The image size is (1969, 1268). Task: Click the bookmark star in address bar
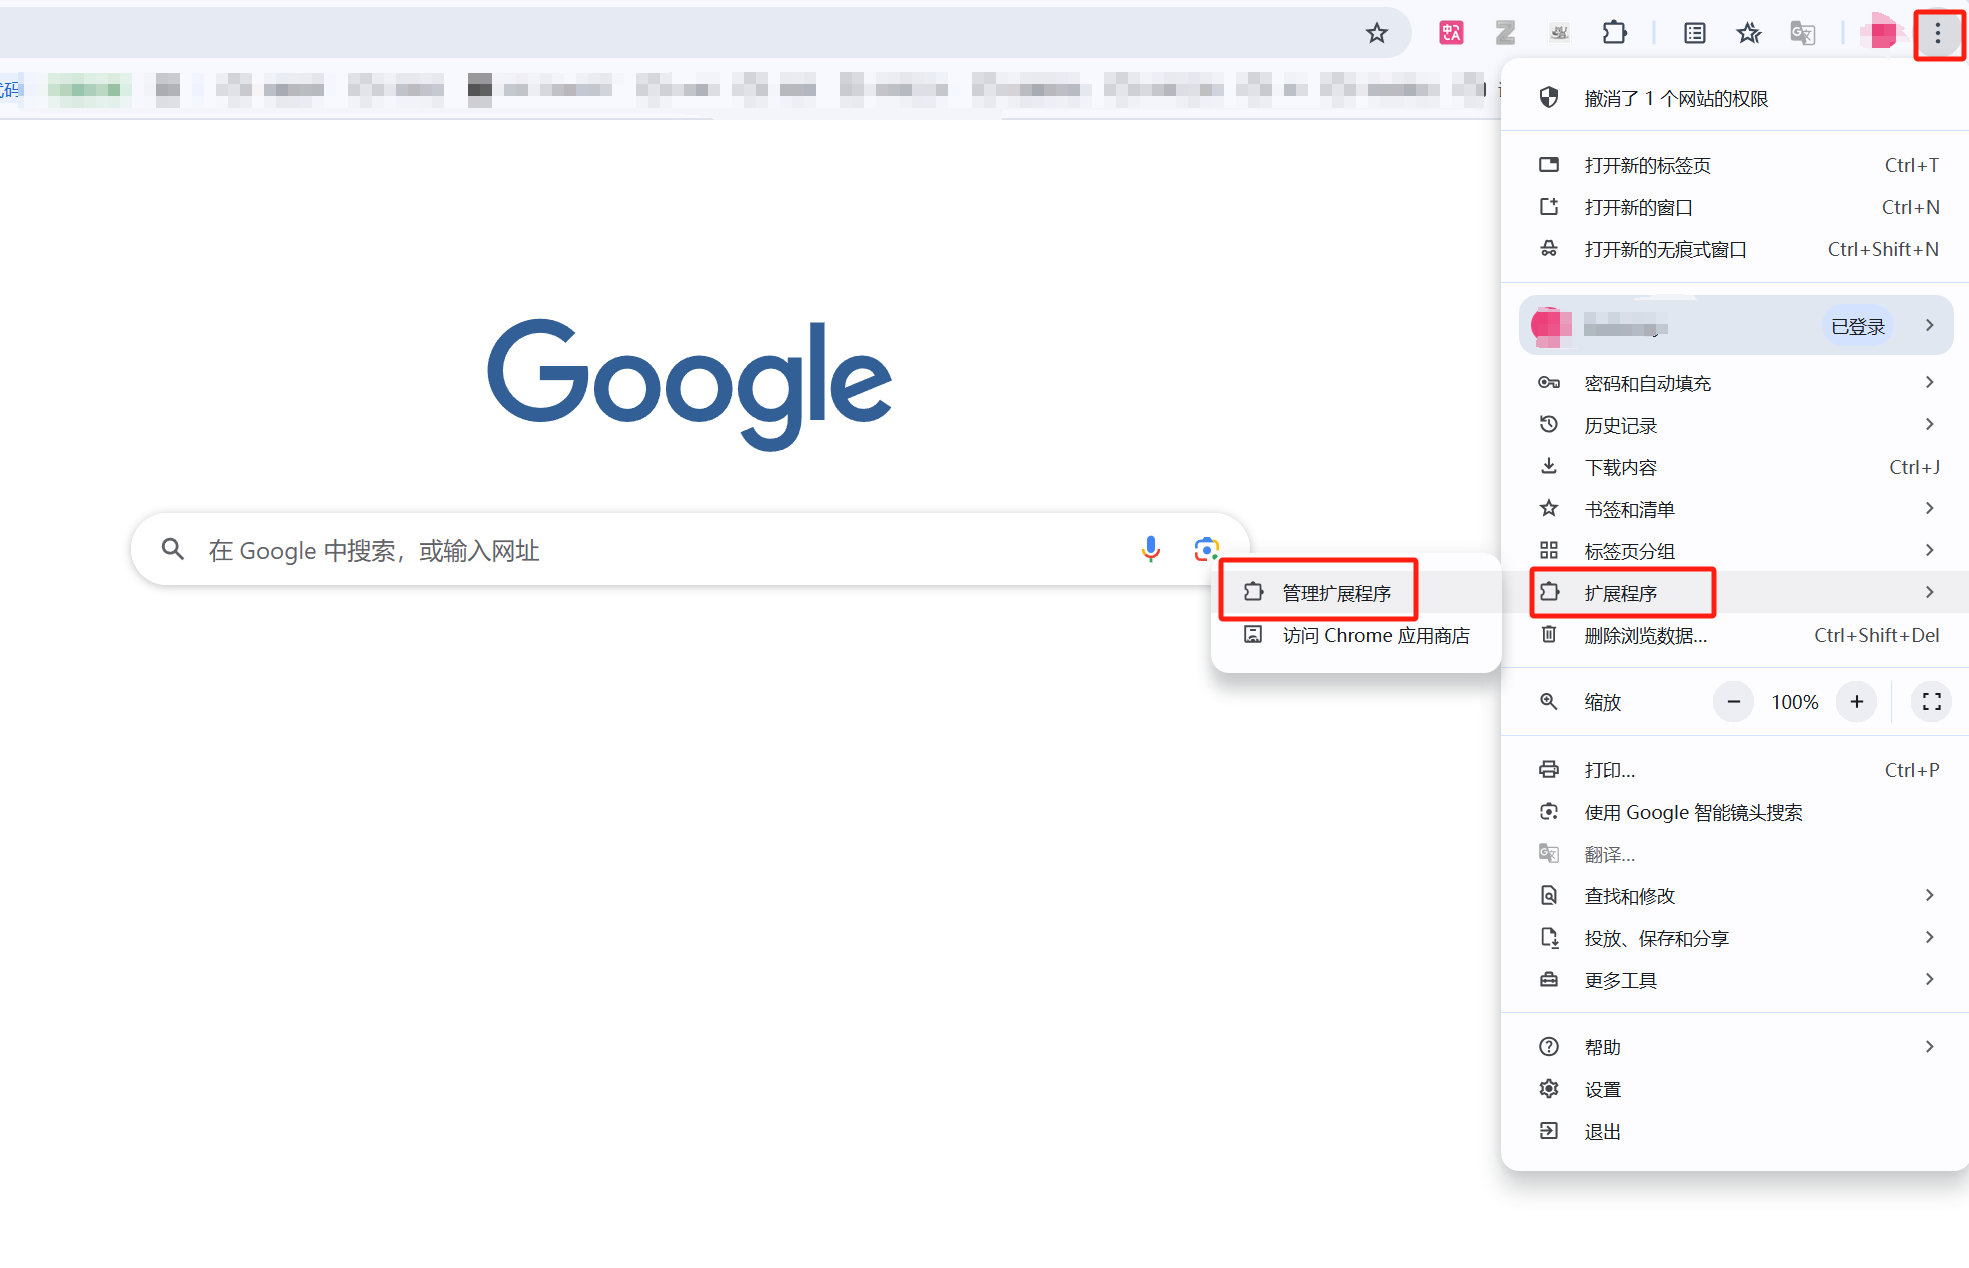pyautogui.click(x=1377, y=33)
